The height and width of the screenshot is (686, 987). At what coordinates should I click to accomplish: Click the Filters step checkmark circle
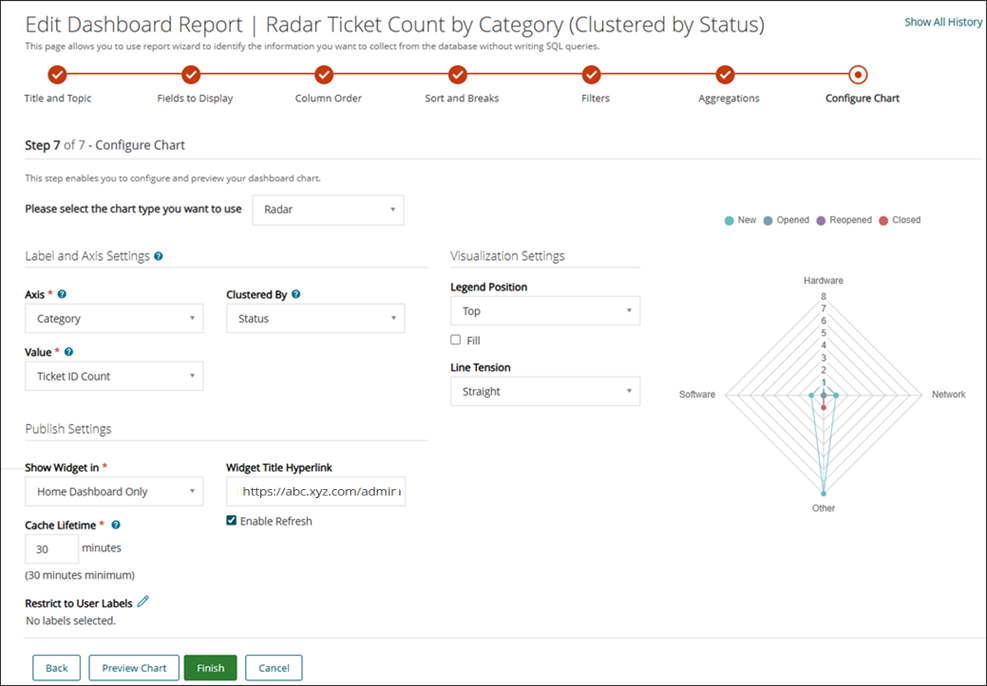tap(591, 75)
